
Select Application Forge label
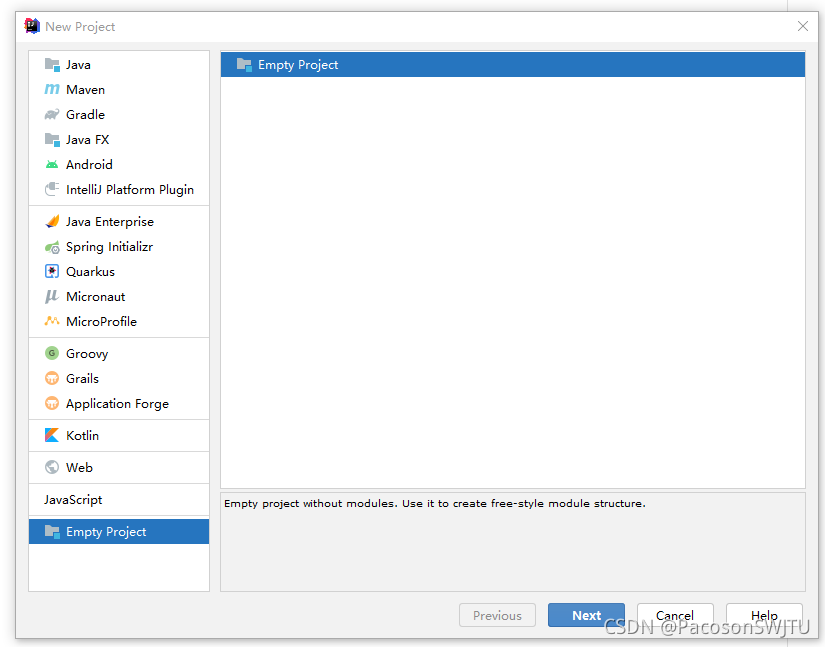118,404
